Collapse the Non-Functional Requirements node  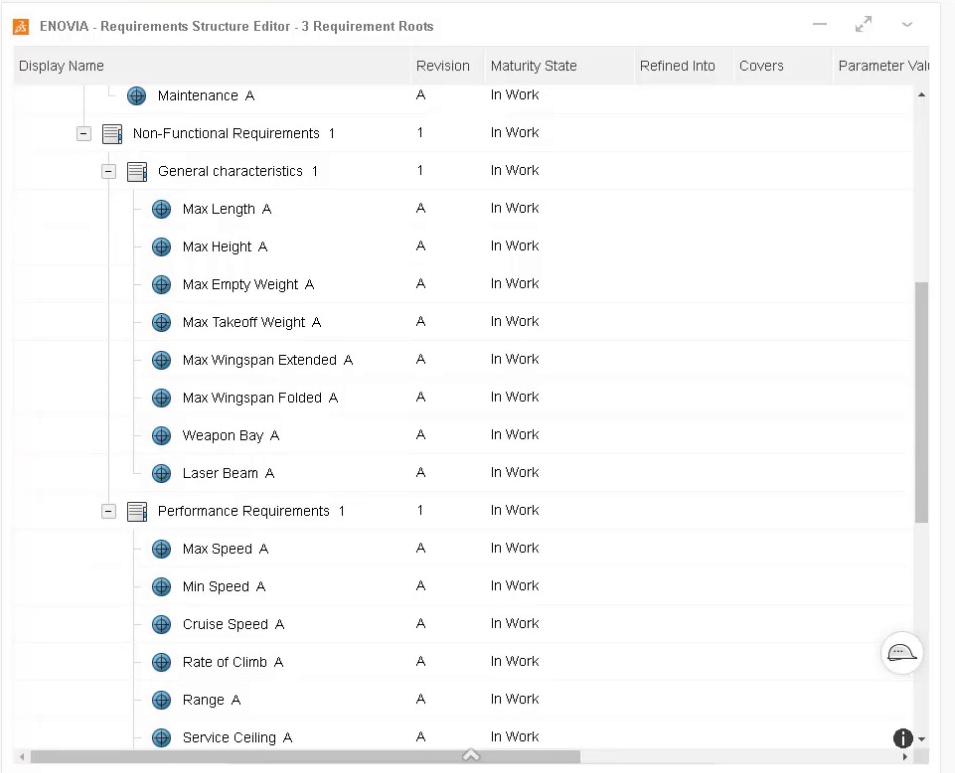click(84, 133)
